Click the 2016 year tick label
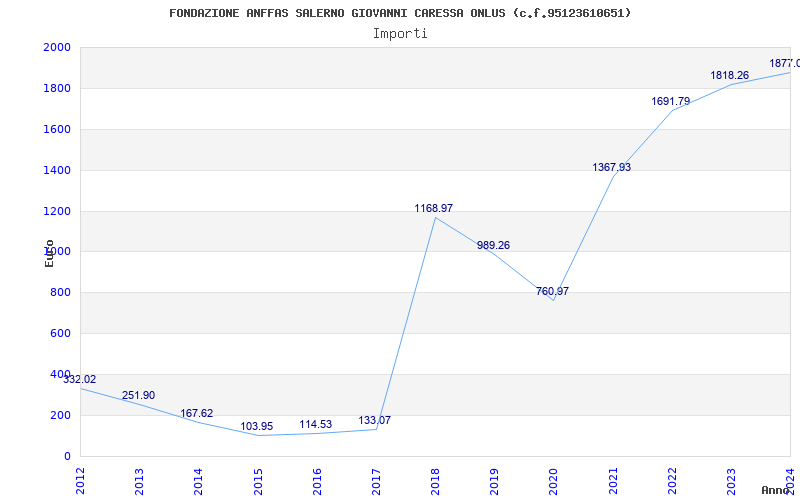 [317, 482]
